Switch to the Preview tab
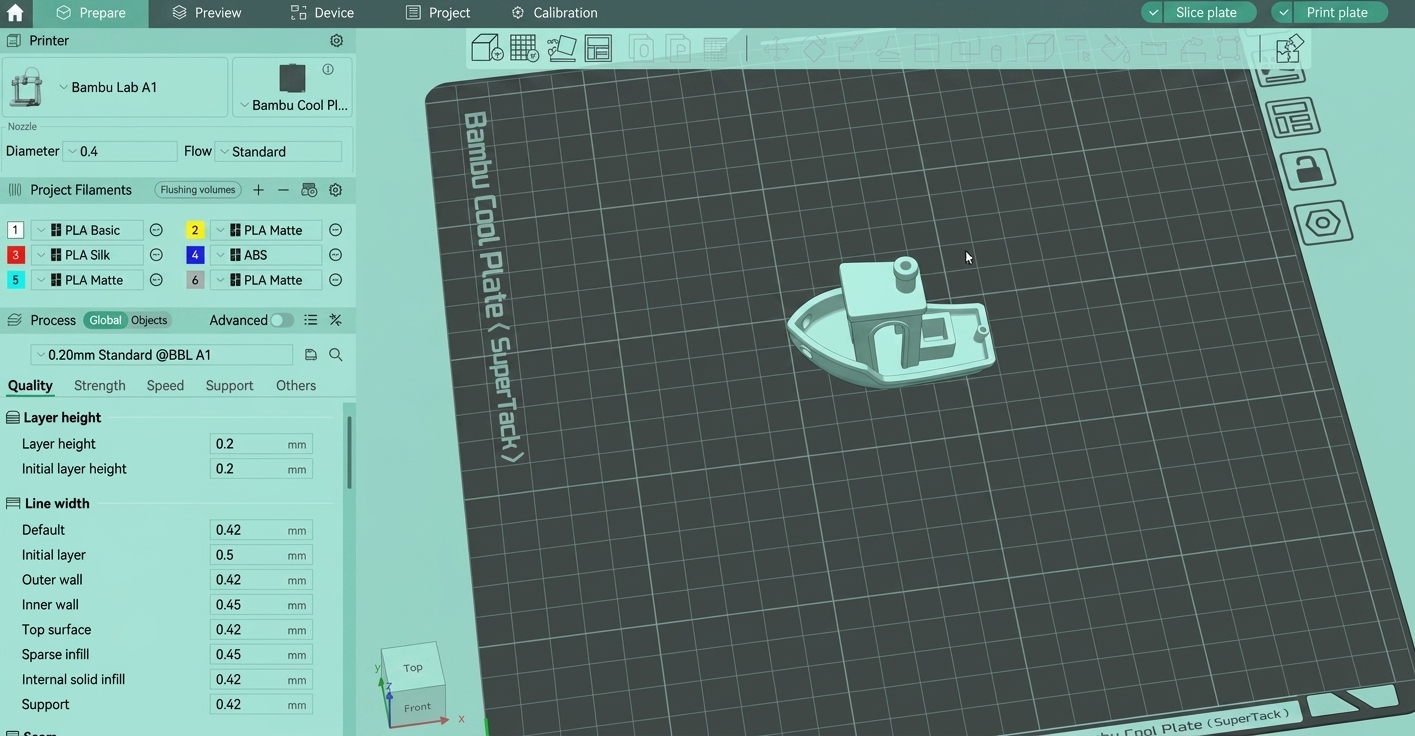The width and height of the screenshot is (1415, 736). [x=206, y=13]
